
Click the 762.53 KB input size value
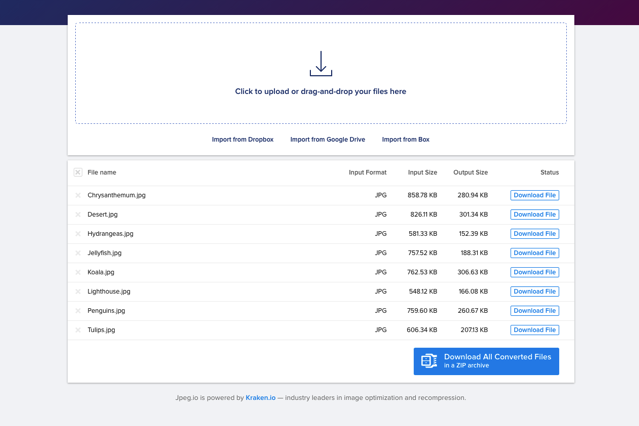pos(422,272)
